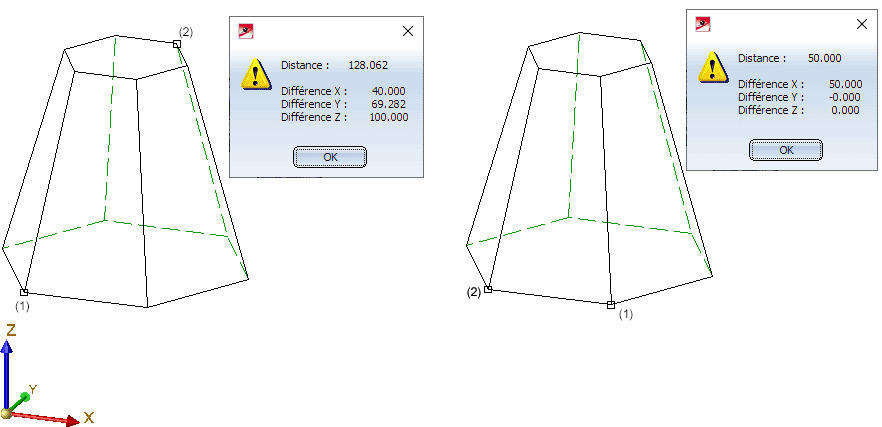
Task: Close the dialog showing Distance 128.062
Action: pyautogui.click(x=408, y=31)
